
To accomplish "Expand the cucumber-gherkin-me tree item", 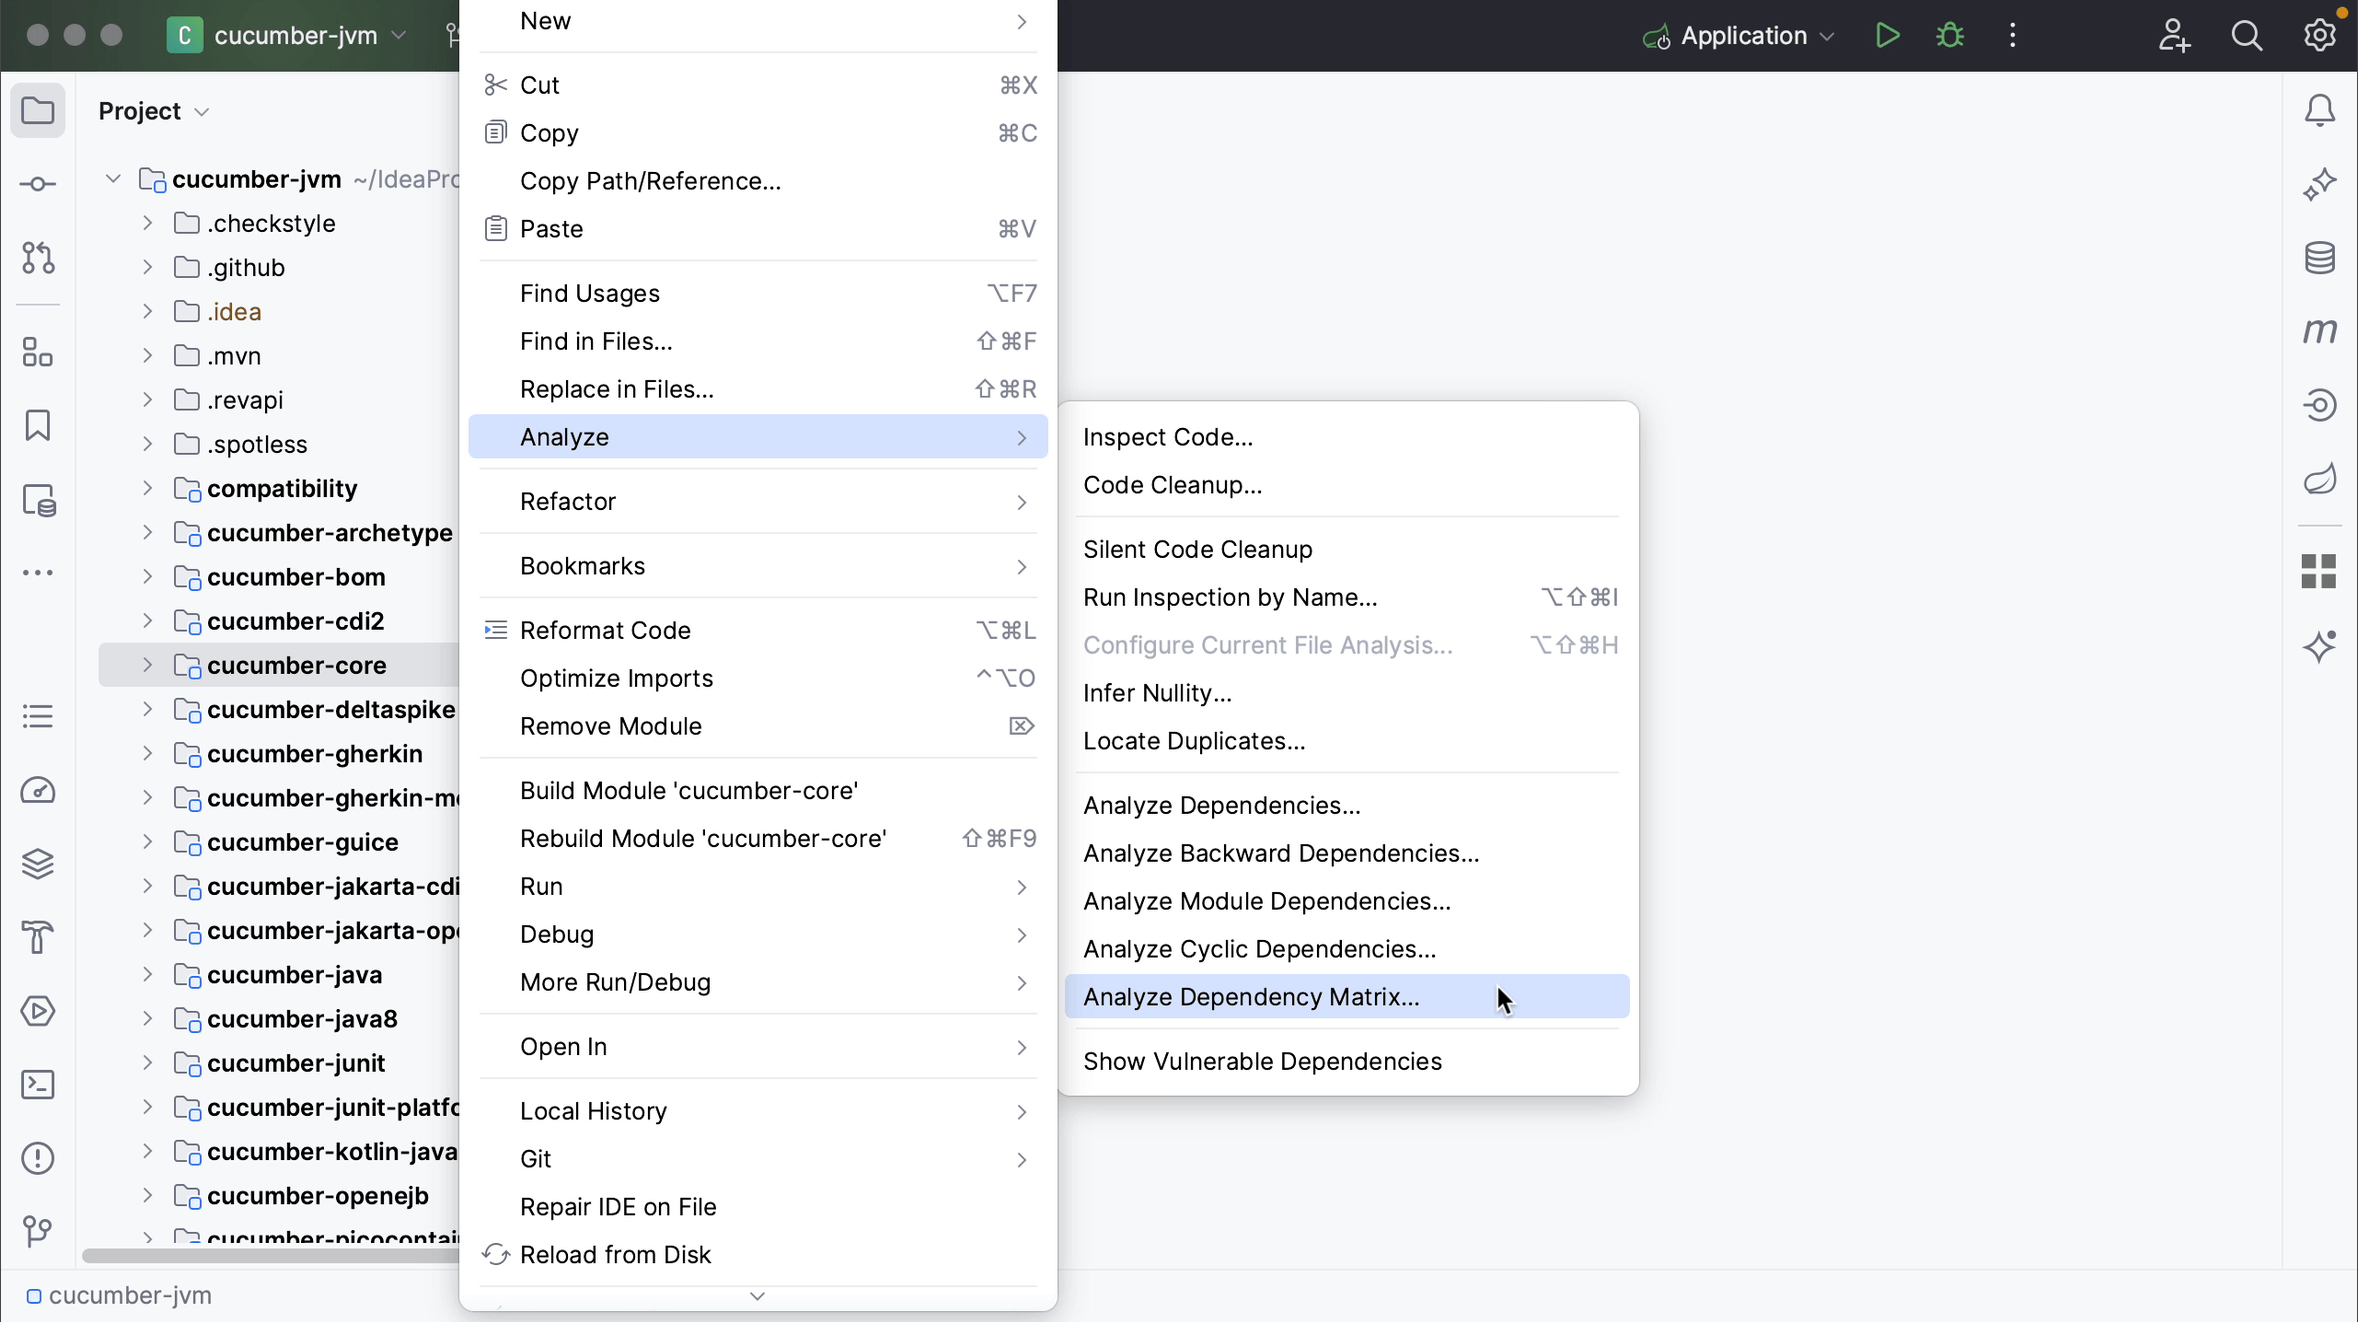I will point(146,797).
